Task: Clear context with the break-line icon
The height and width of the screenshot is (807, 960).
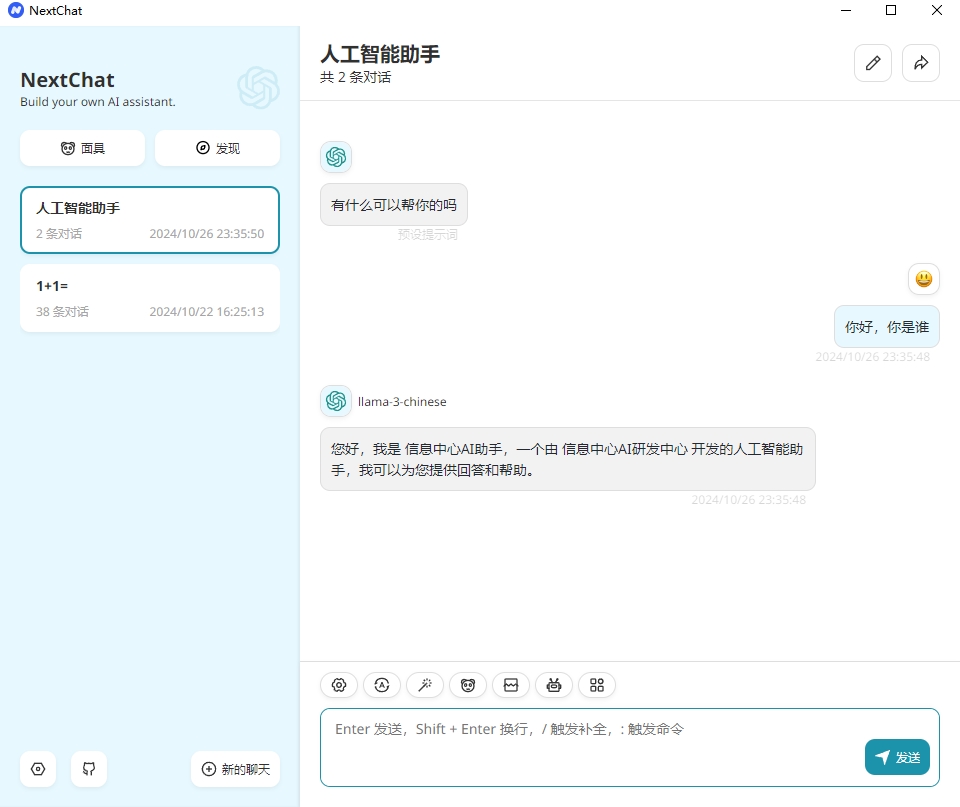Action: tap(511, 685)
